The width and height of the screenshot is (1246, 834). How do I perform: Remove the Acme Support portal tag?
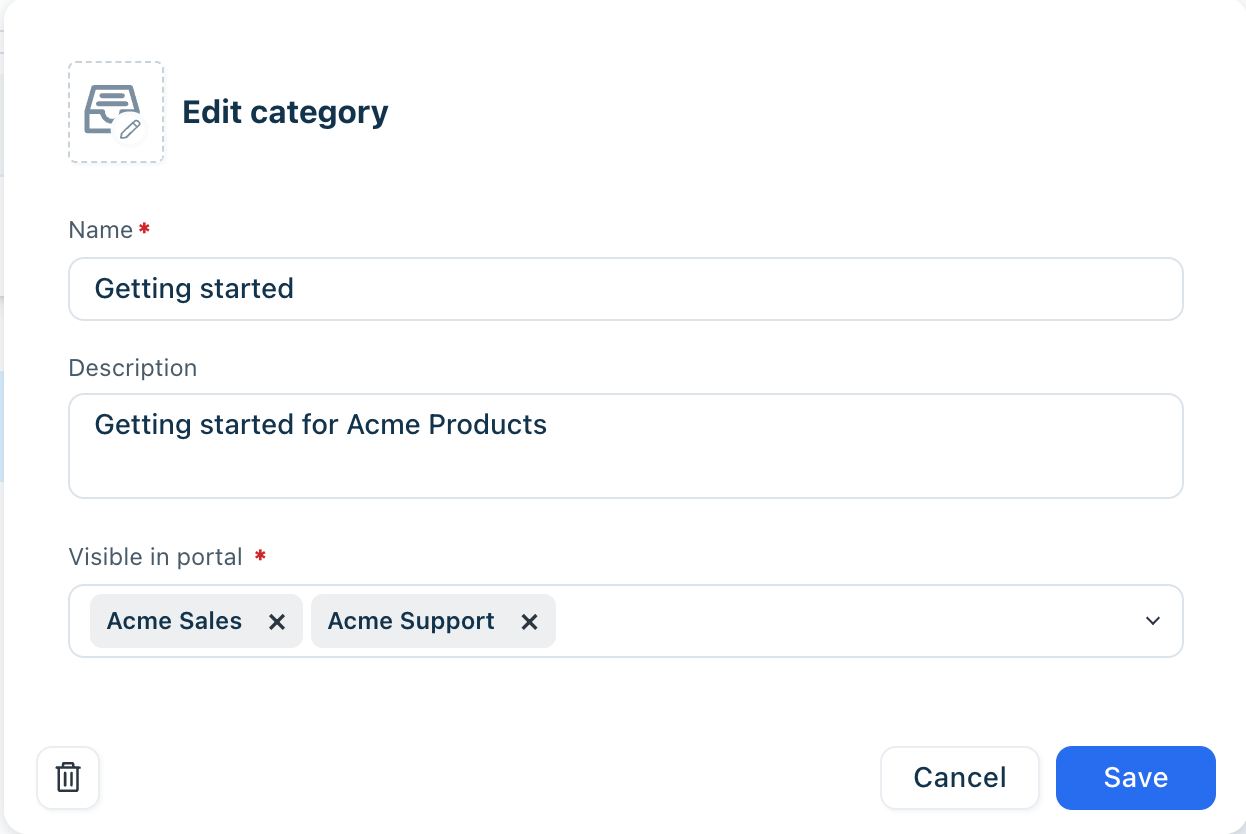click(x=530, y=622)
